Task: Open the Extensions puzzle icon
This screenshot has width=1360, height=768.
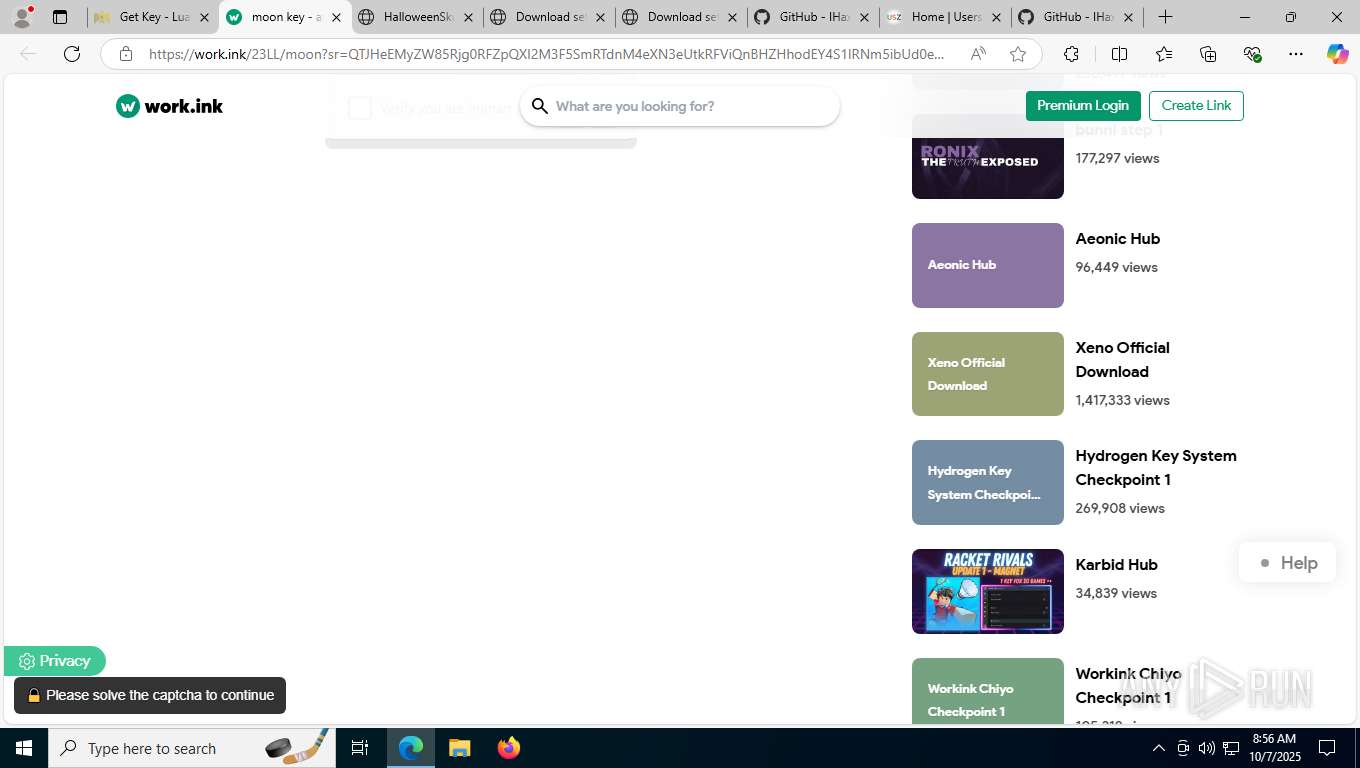Action: tap(1071, 54)
